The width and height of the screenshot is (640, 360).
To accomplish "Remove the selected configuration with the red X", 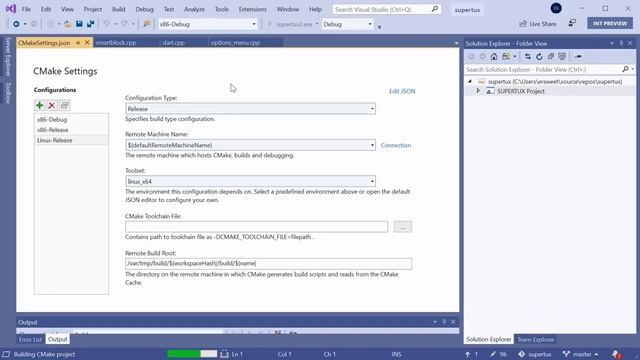I will point(52,106).
